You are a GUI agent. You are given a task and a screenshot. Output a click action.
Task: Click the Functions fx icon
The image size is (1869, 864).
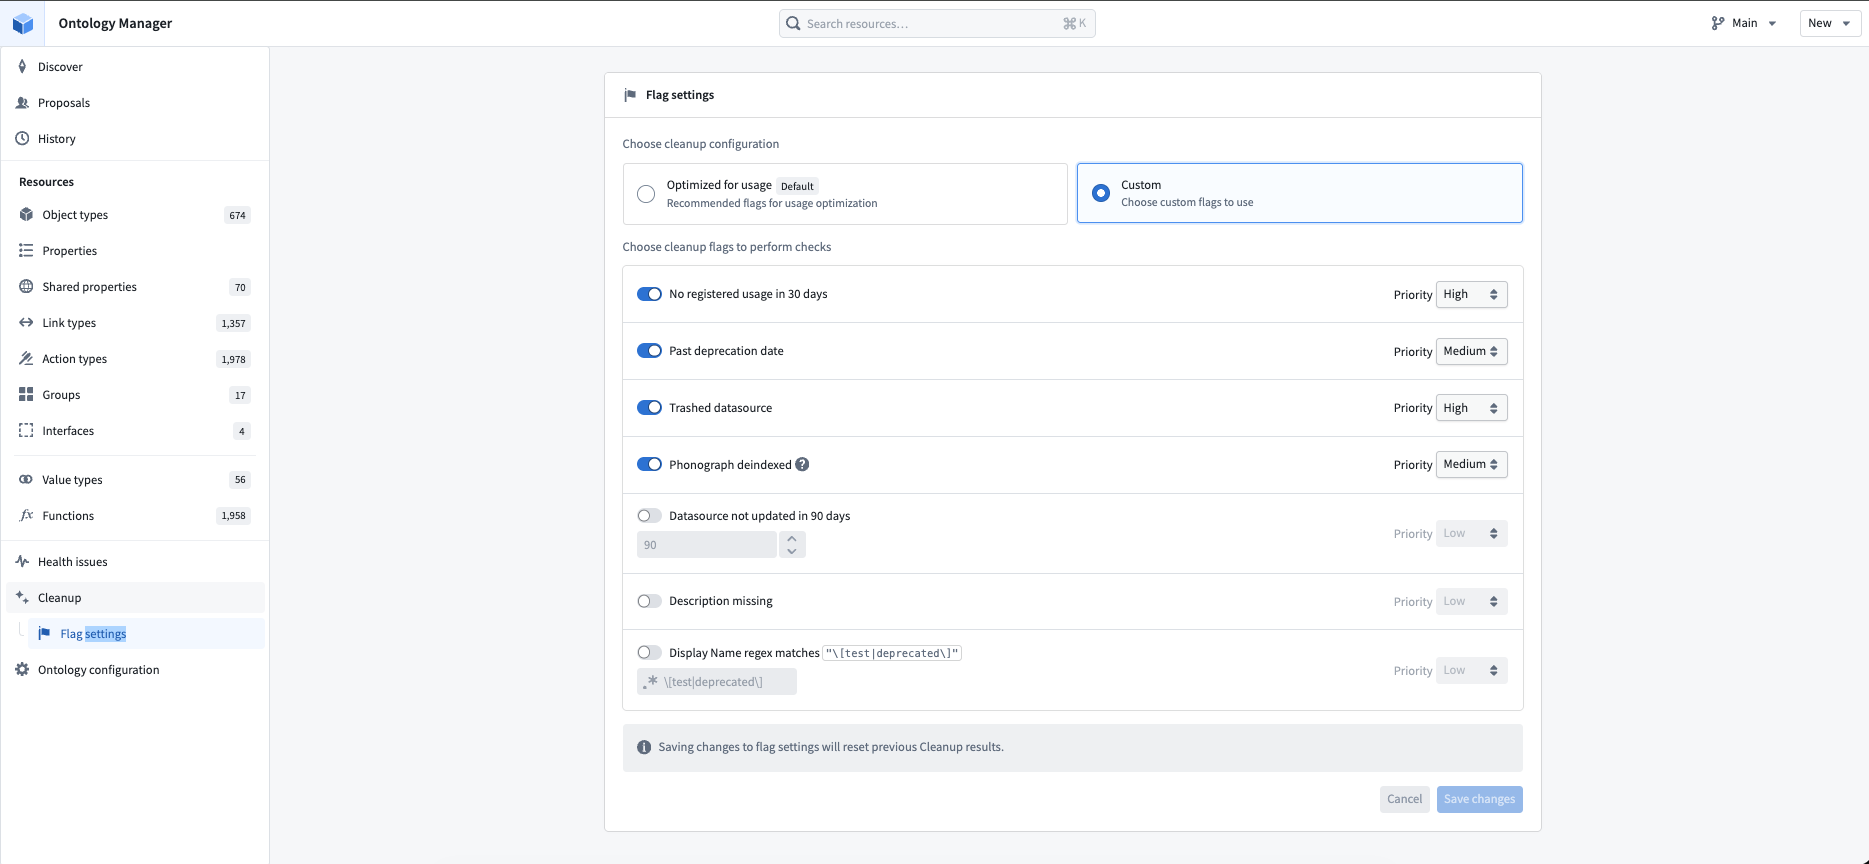pyautogui.click(x=26, y=516)
